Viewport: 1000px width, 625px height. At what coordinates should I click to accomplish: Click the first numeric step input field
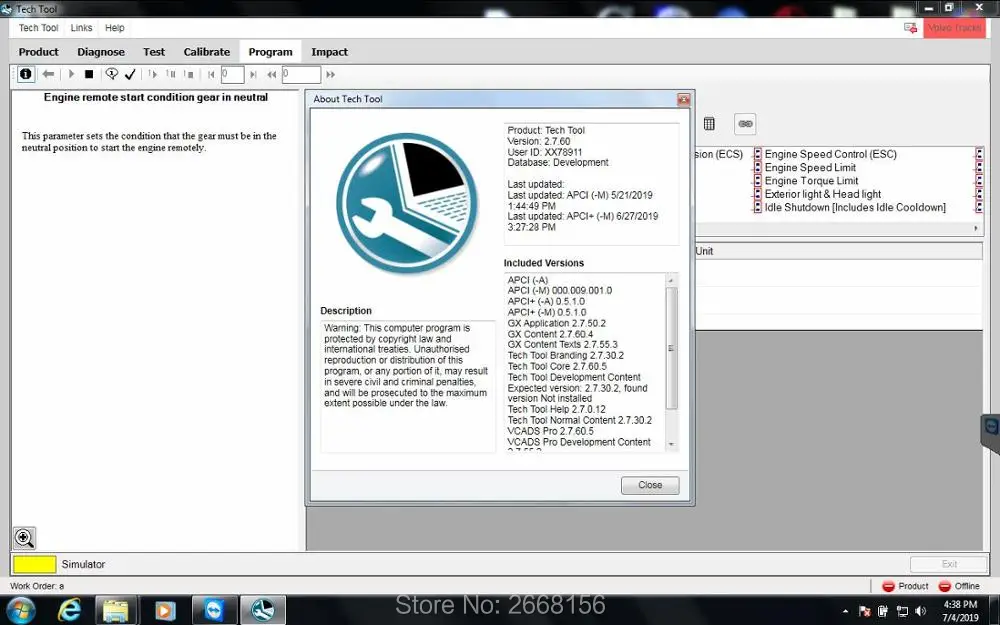(x=232, y=75)
